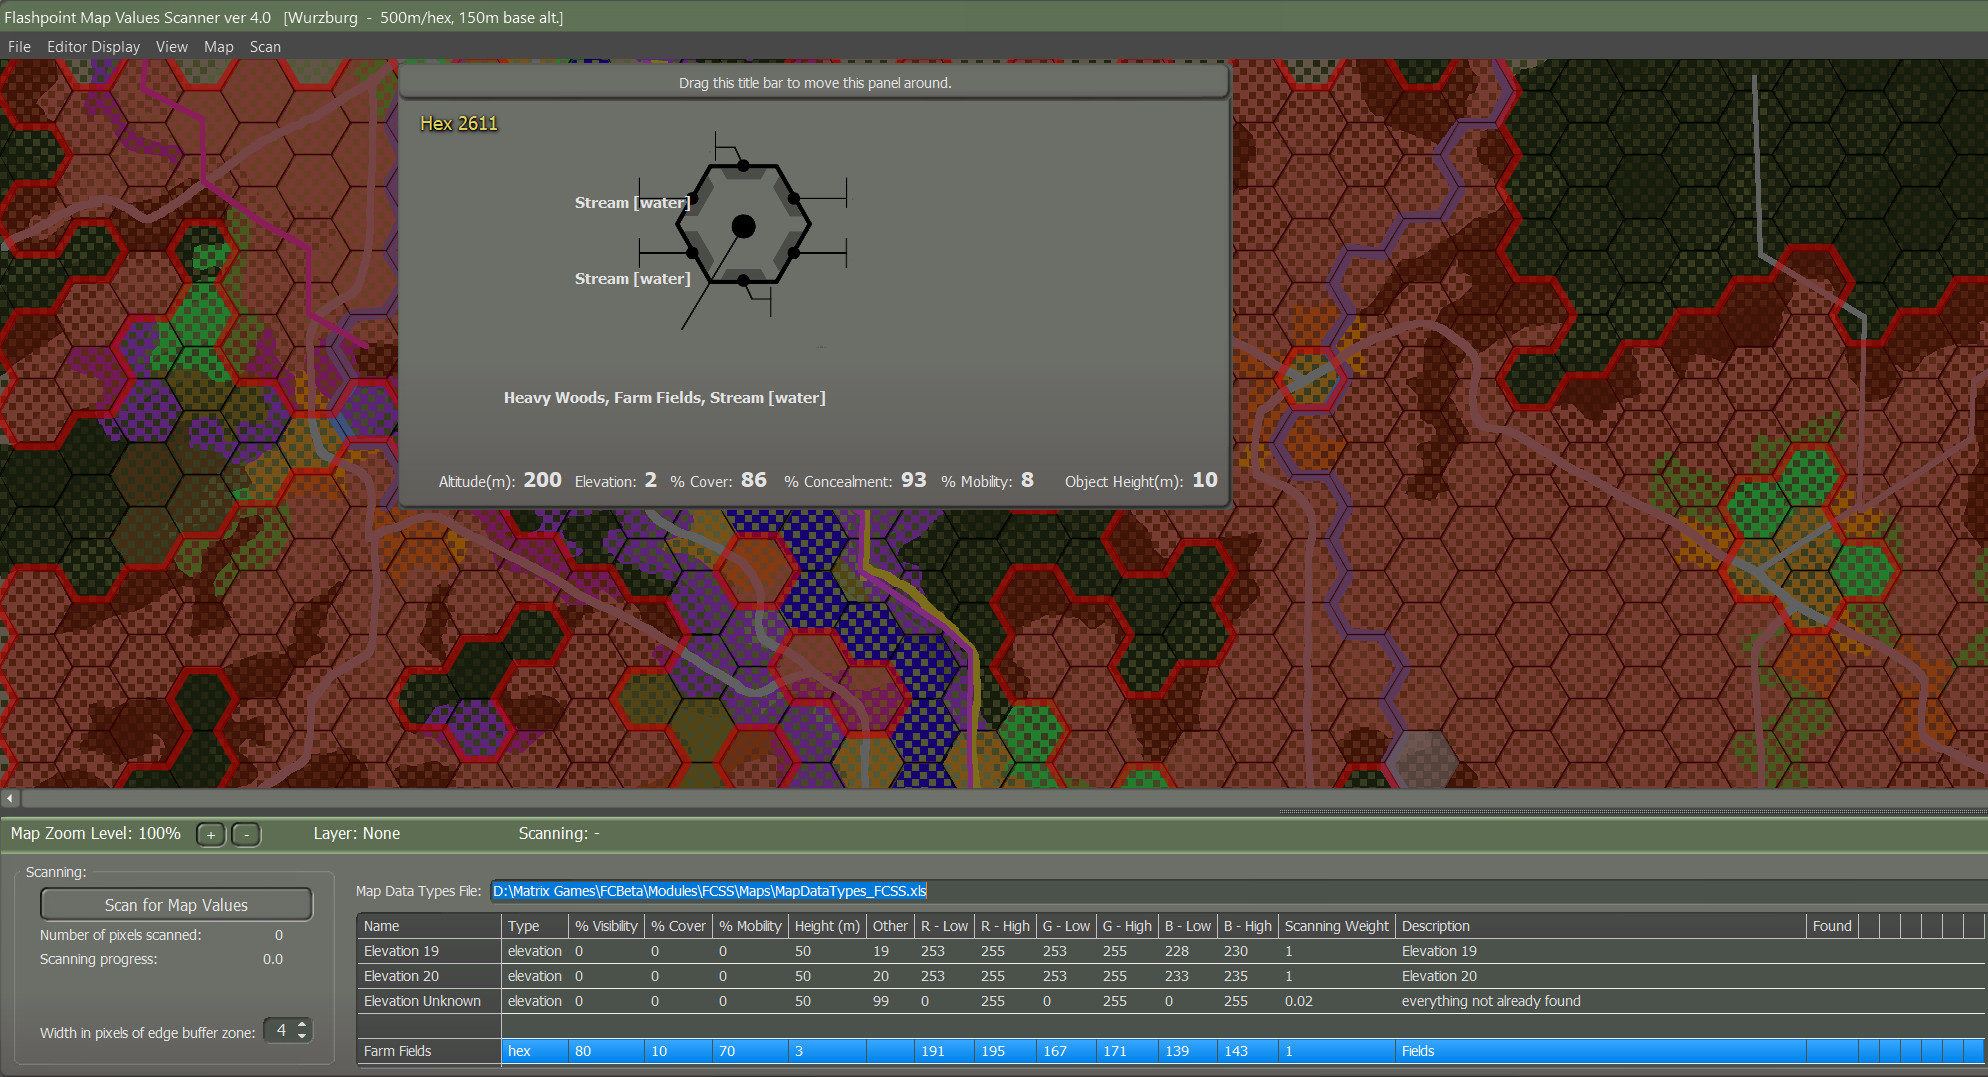
Task: Zoom out the map with minus button
Action: point(246,834)
